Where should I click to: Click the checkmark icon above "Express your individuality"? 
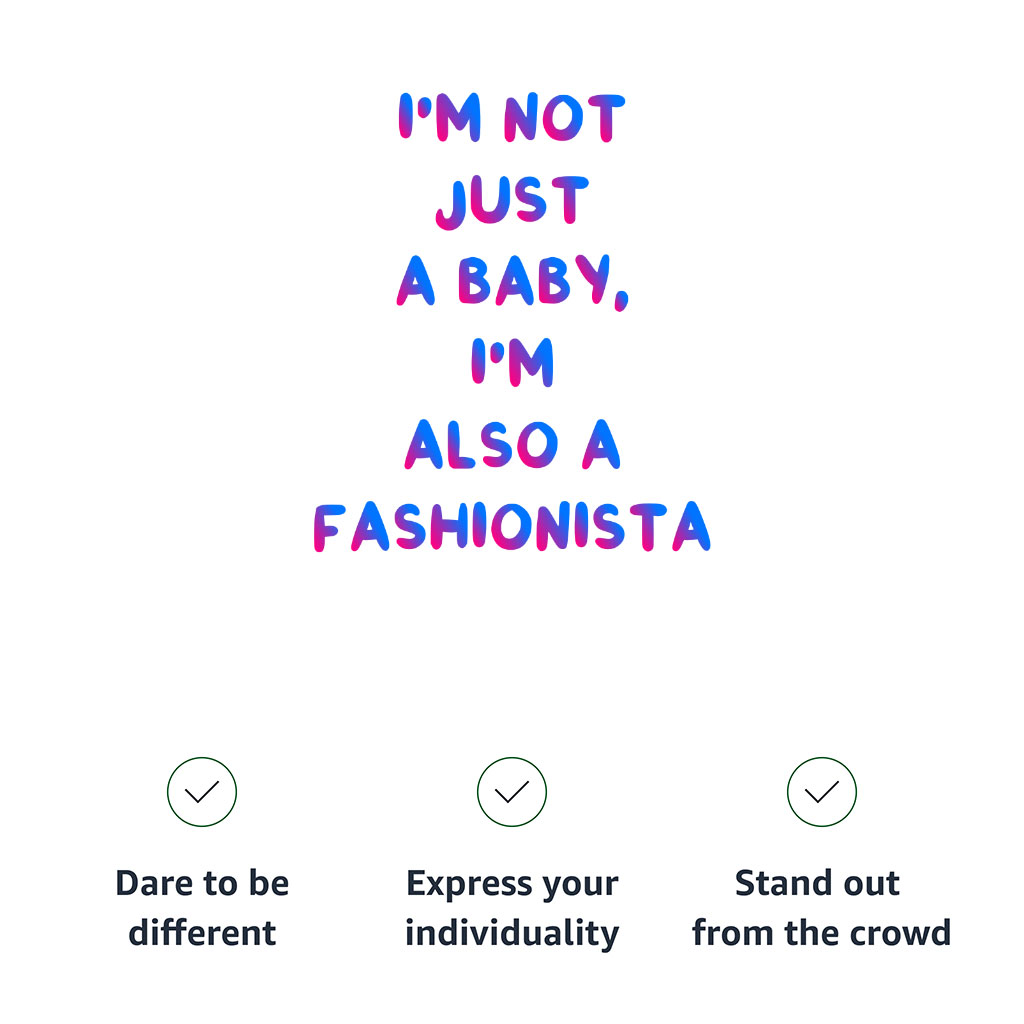coord(512,792)
